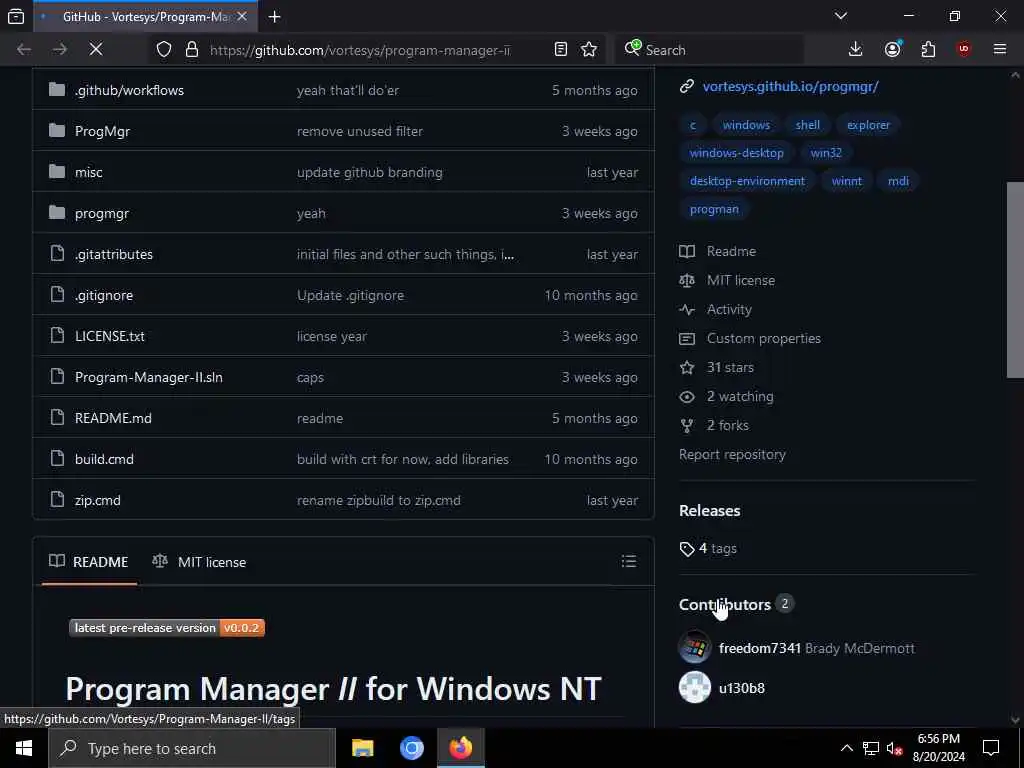The height and width of the screenshot is (768, 1024).
Task: Click Report repository
Action: 732,455
